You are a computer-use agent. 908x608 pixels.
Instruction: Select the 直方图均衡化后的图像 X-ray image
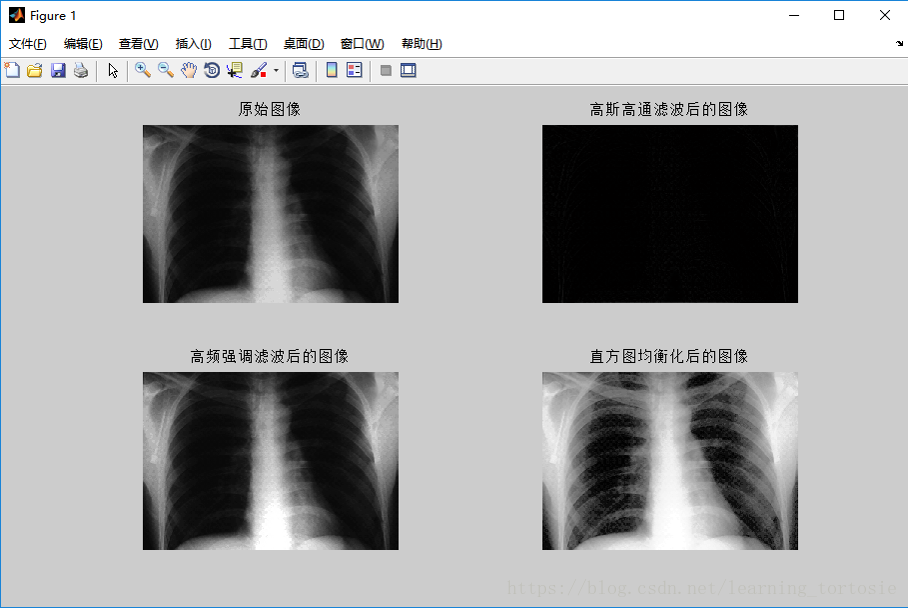(670, 461)
